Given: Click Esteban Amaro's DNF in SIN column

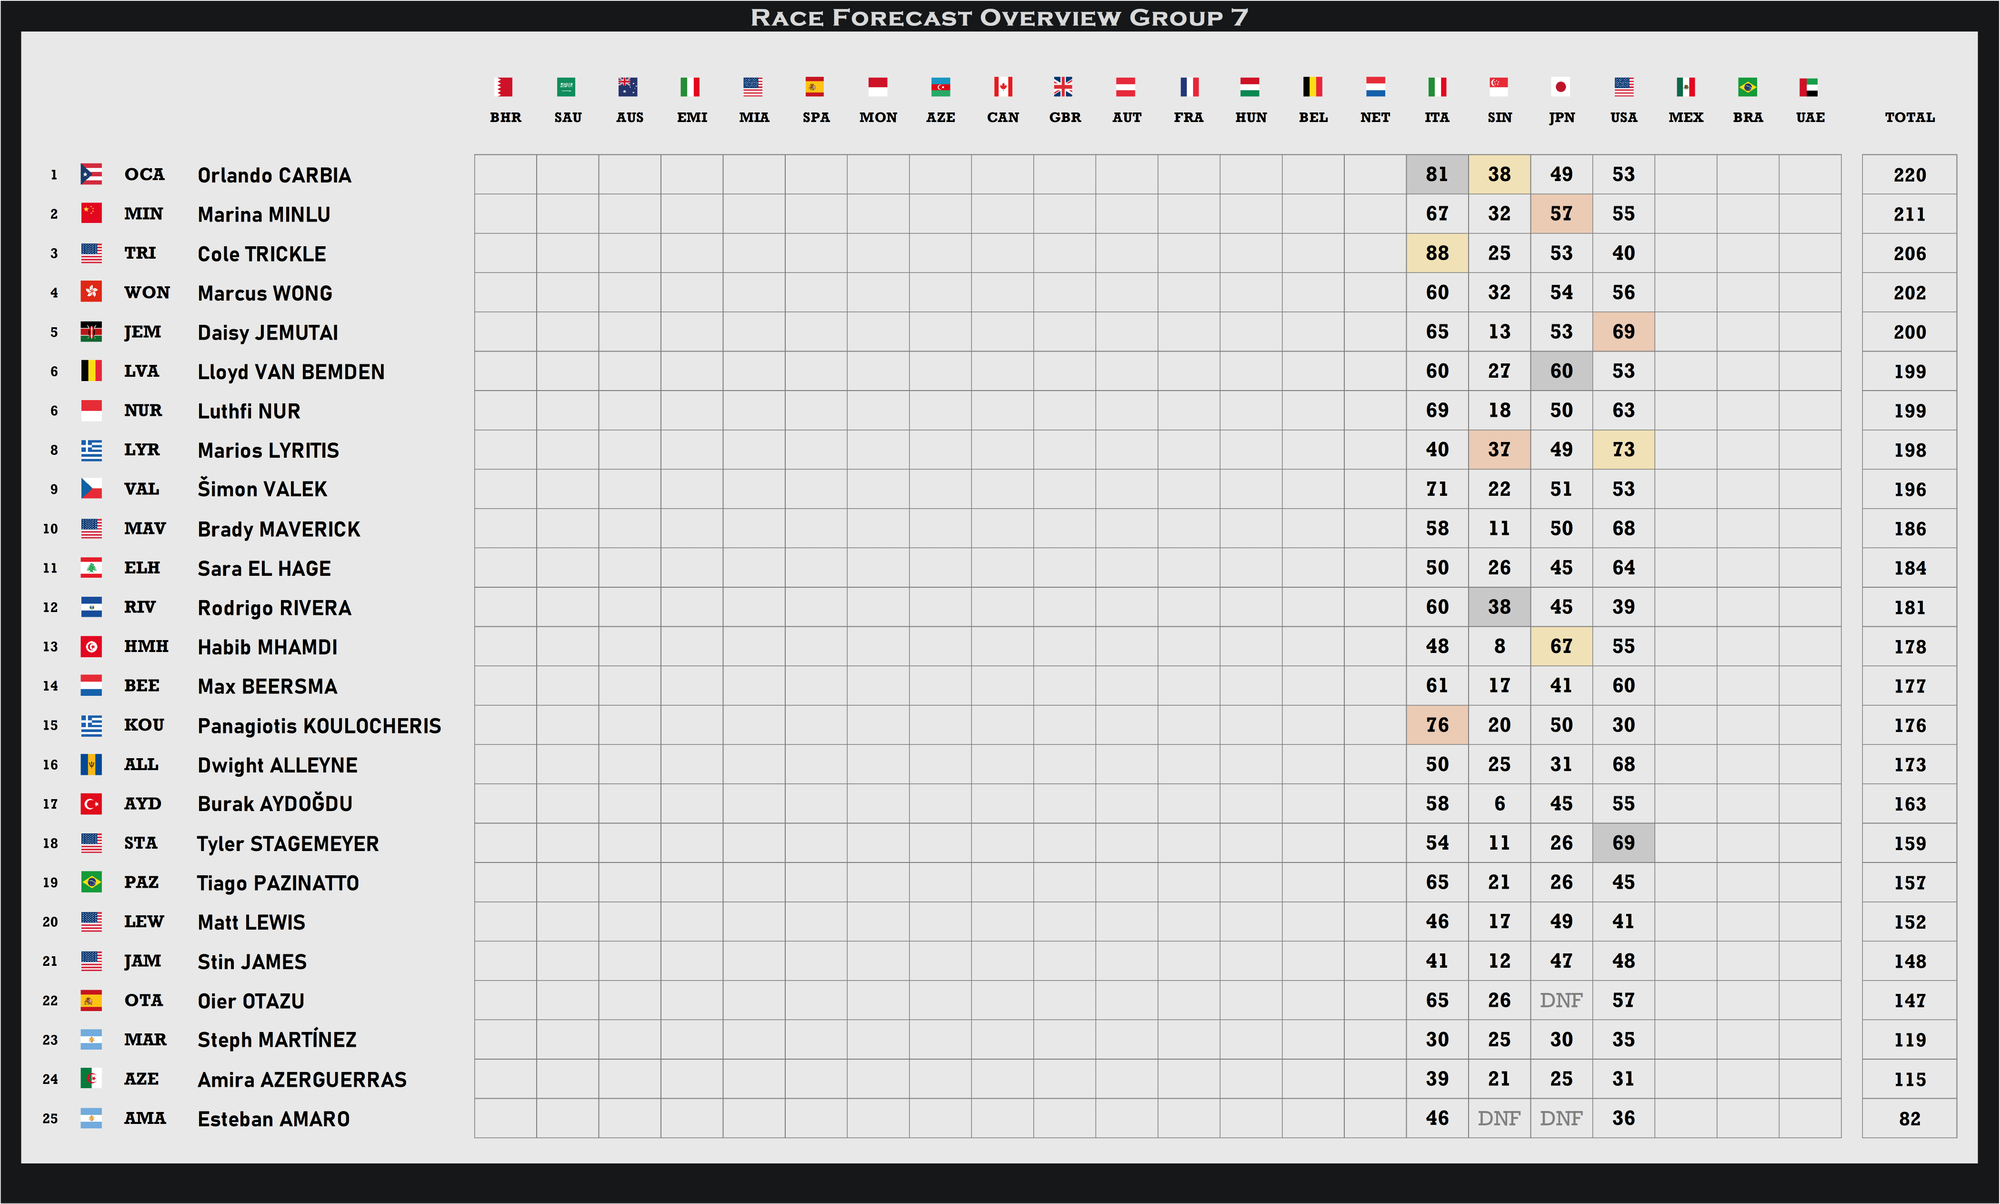Looking at the screenshot, I should point(1499,1118).
